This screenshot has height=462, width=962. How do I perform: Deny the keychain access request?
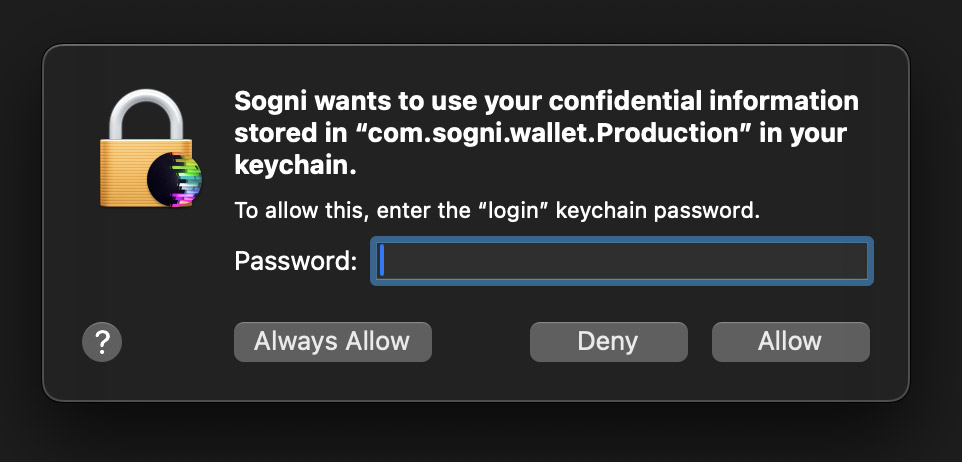click(x=608, y=342)
